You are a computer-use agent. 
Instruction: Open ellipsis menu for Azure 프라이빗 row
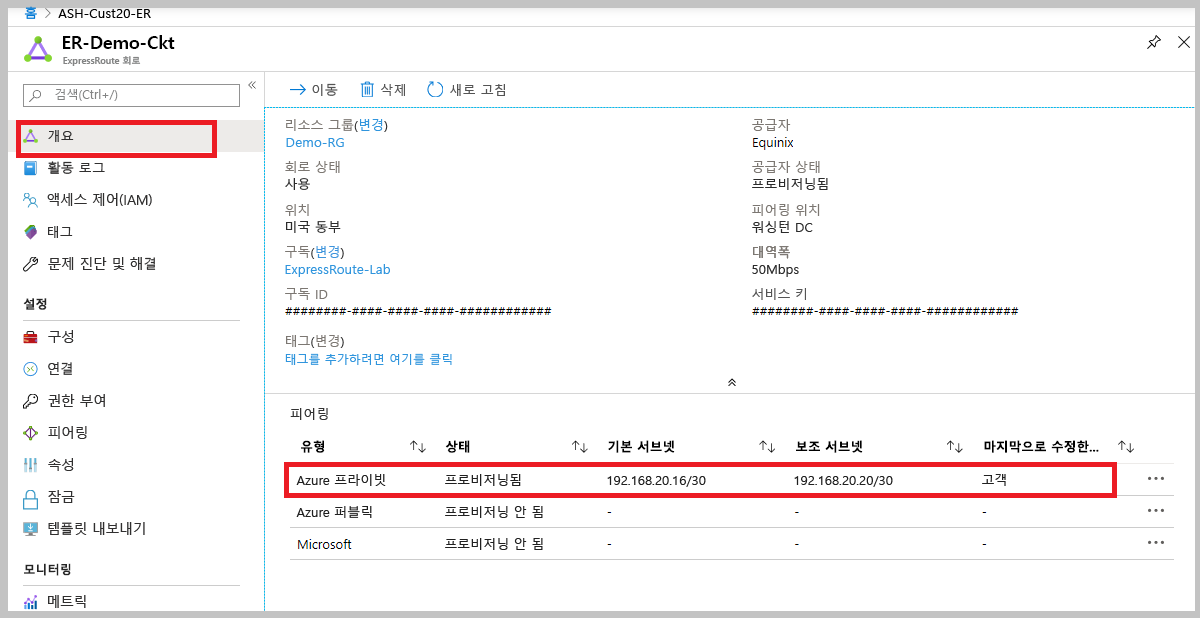(x=1156, y=479)
